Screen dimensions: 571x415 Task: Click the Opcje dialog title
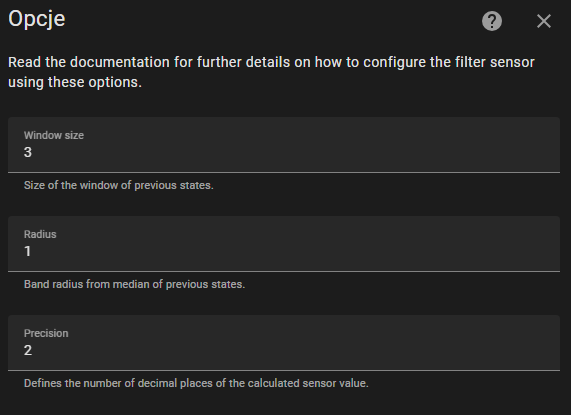(37, 19)
